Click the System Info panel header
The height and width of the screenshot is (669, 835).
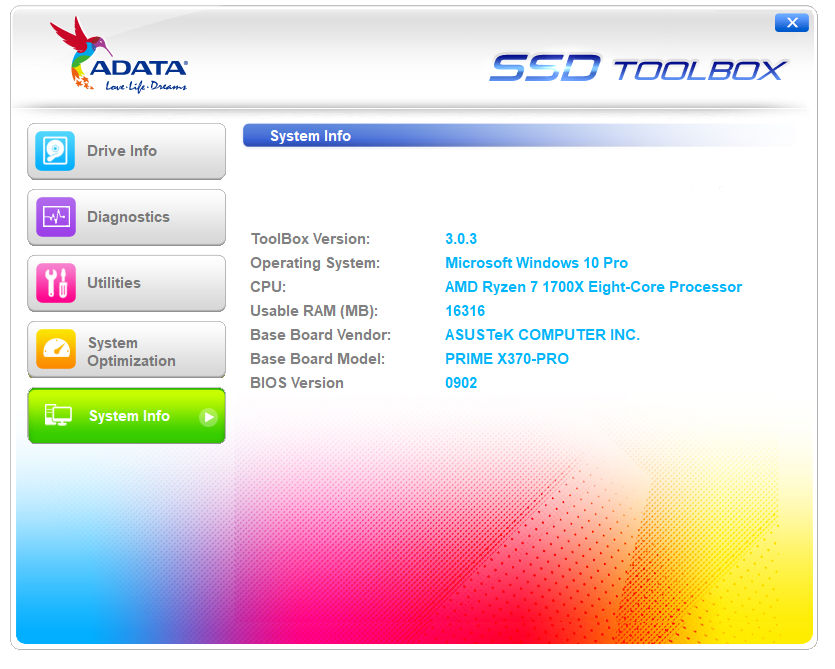[519, 136]
